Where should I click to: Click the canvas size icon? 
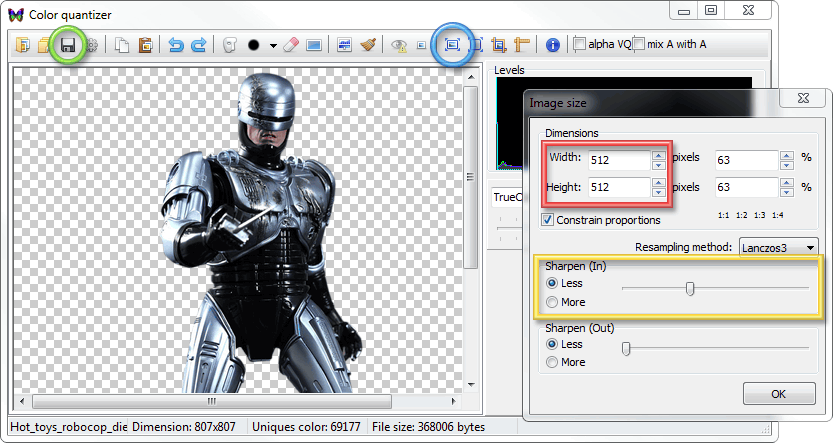click(x=476, y=45)
